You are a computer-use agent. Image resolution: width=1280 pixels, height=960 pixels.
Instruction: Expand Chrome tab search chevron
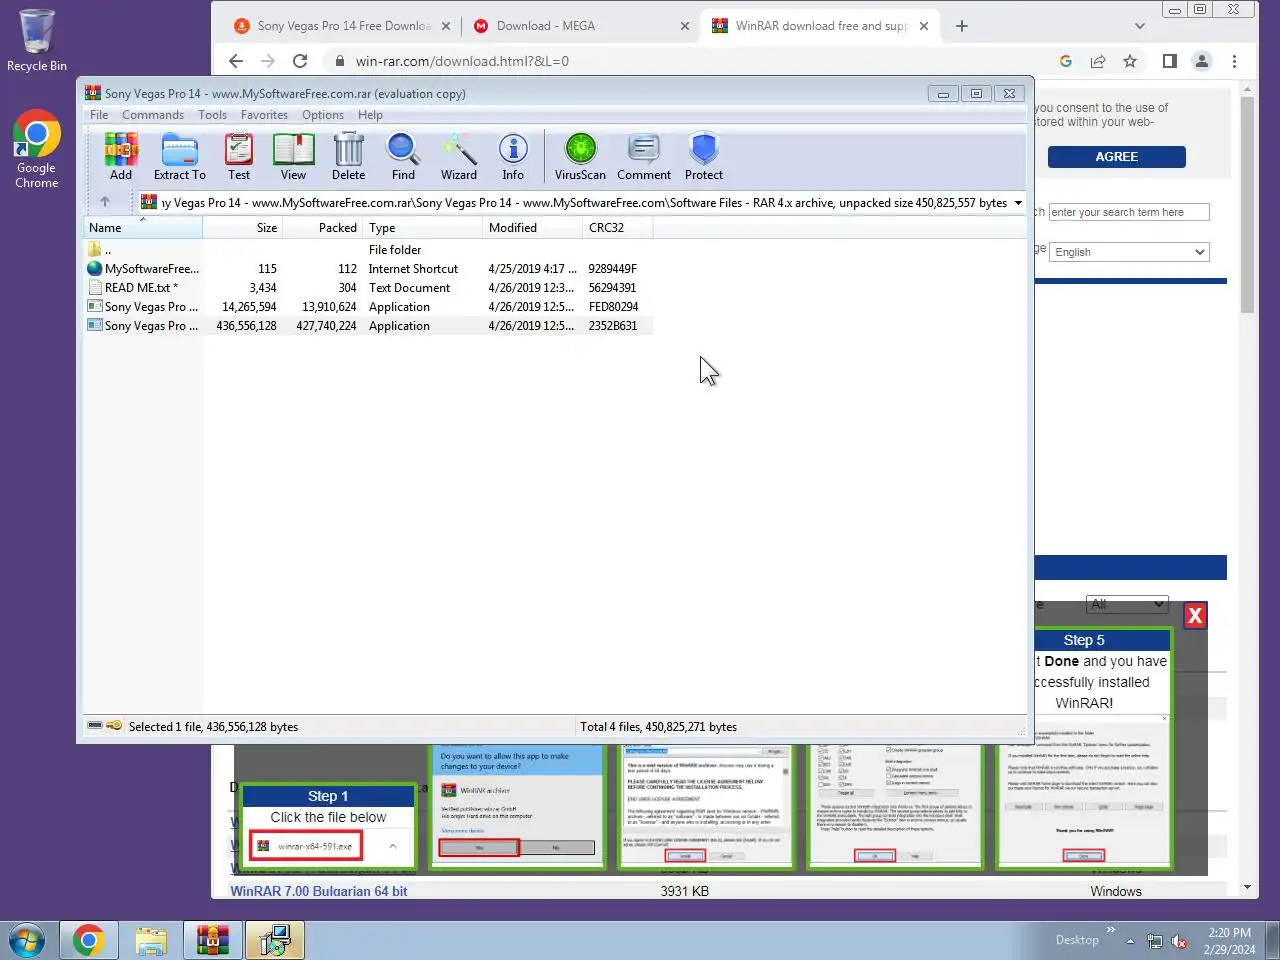pos(1140,26)
